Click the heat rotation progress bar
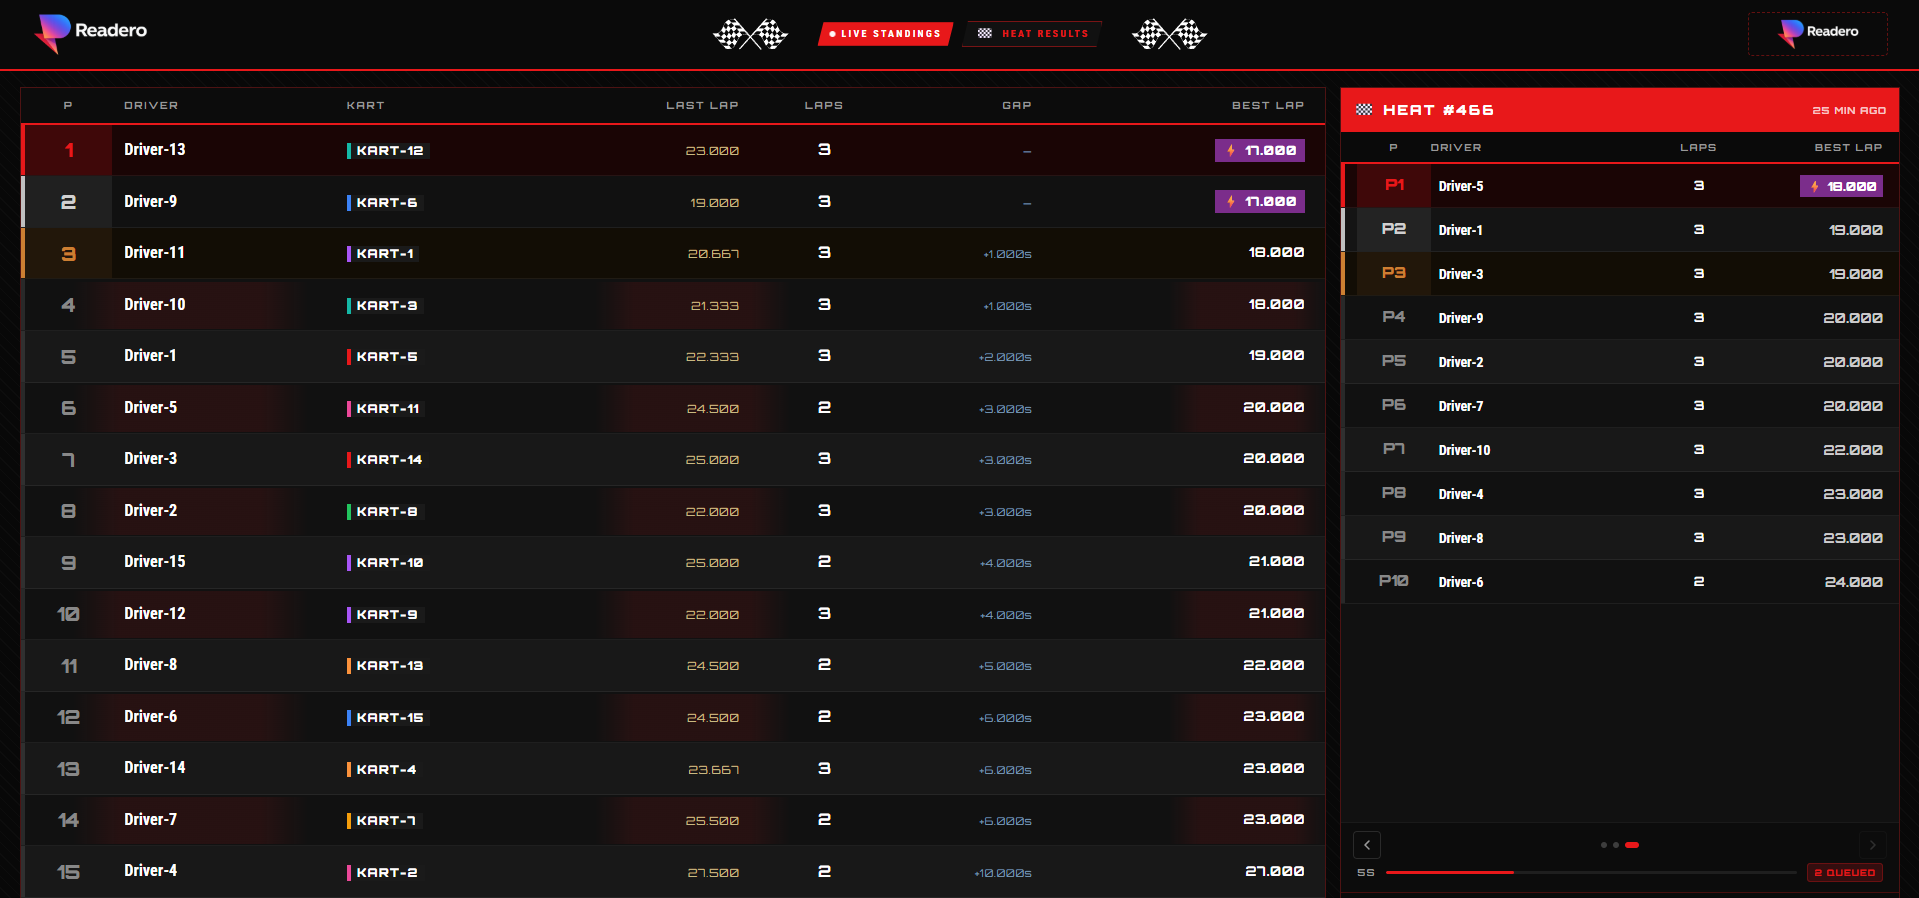Image resolution: width=1919 pixels, height=898 pixels. pos(1590,873)
